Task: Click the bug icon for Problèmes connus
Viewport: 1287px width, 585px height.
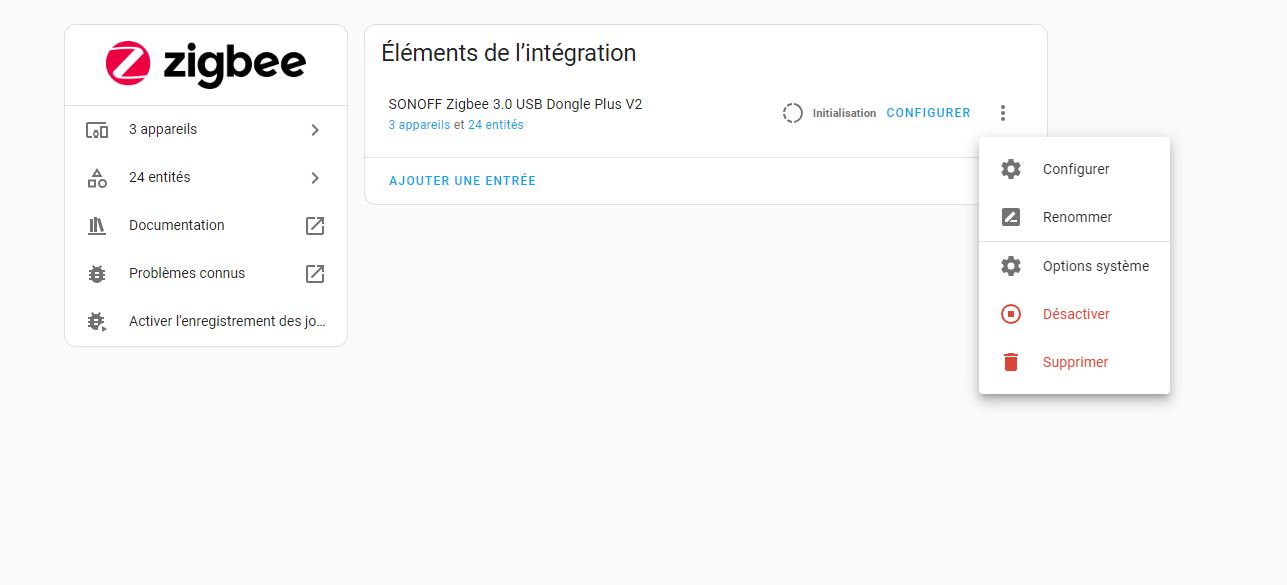Action: click(x=97, y=274)
